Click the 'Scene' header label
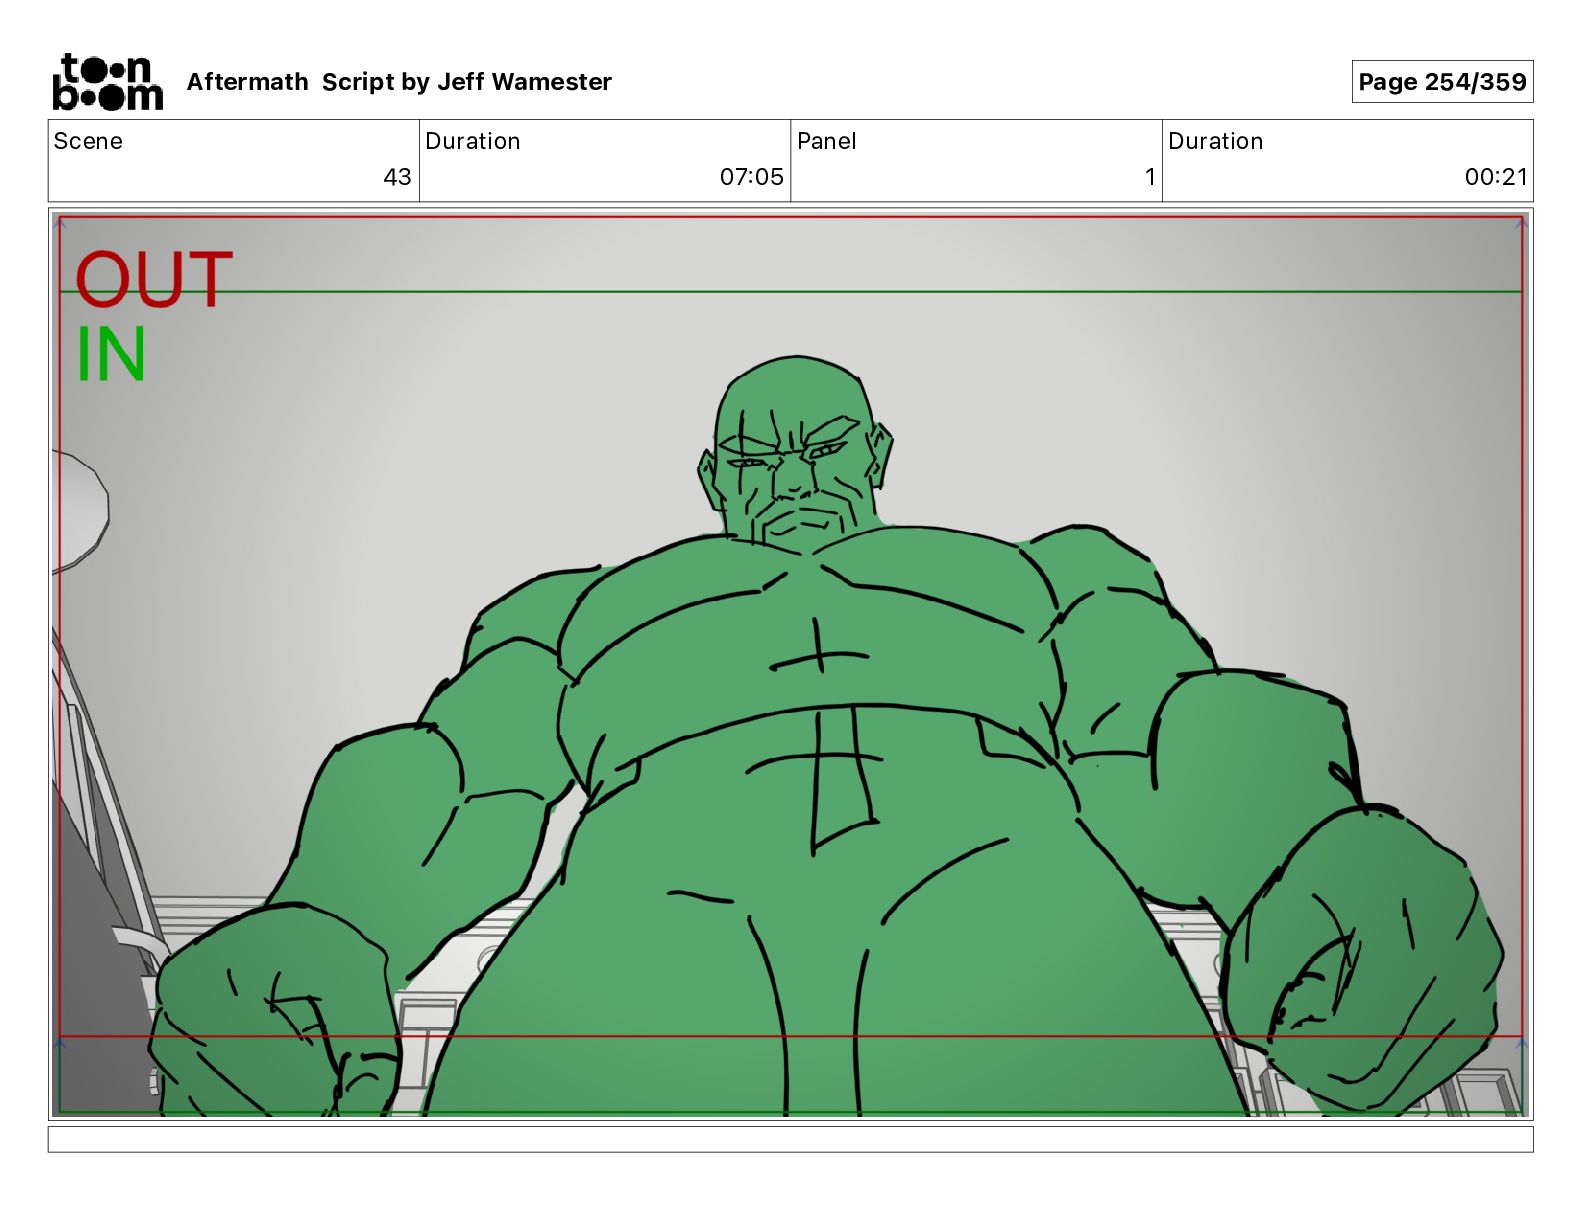This screenshot has width=1584, height=1224. coord(88,141)
